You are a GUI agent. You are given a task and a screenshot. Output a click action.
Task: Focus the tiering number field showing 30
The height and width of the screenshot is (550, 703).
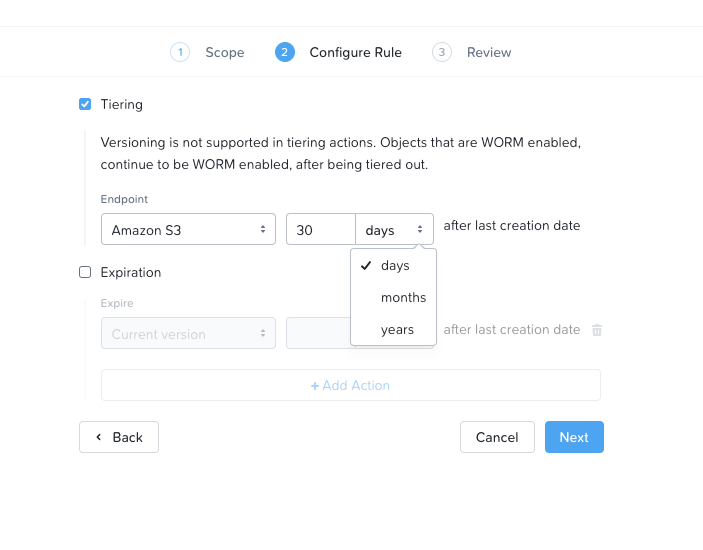pyautogui.click(x=321, y=229)
